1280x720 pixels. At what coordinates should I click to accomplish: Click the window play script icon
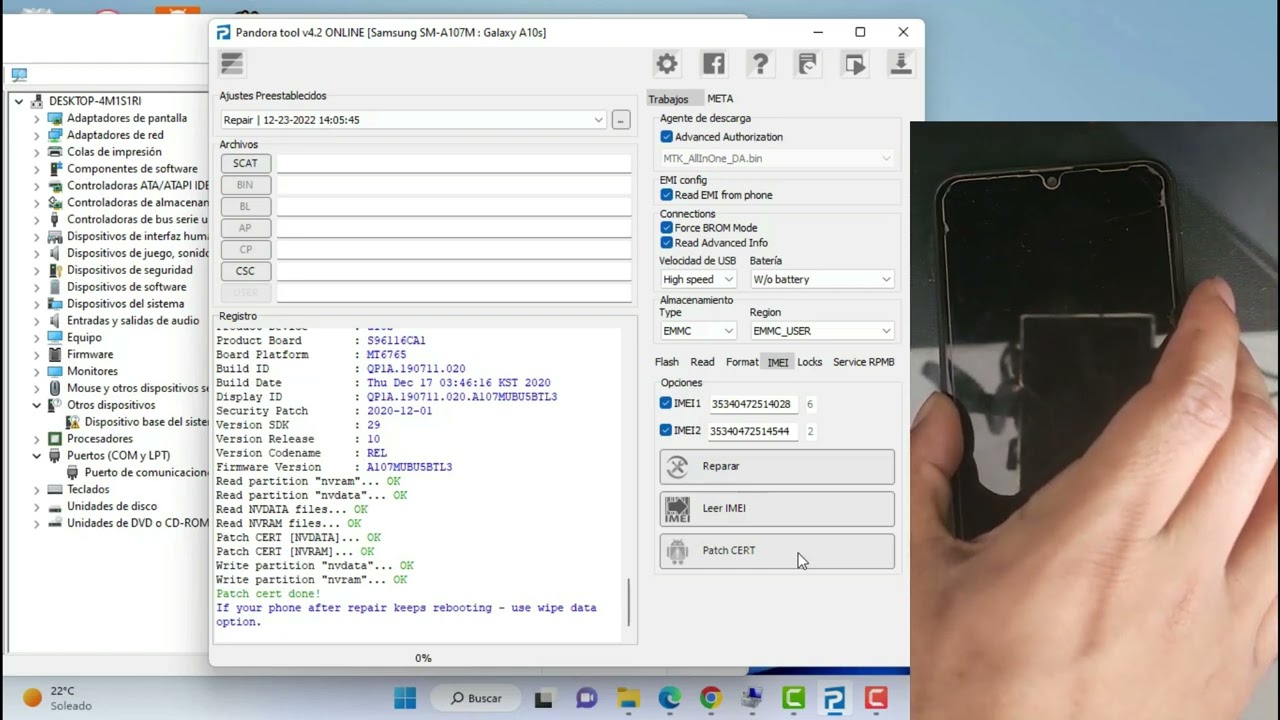point(854,65)
